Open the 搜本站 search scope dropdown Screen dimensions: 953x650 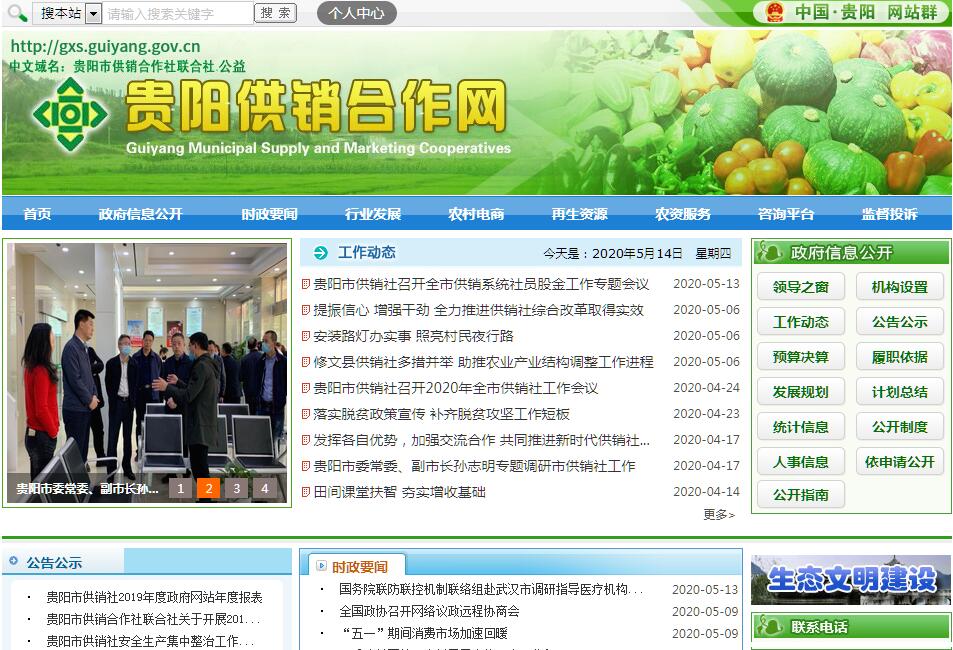[93, 13]
